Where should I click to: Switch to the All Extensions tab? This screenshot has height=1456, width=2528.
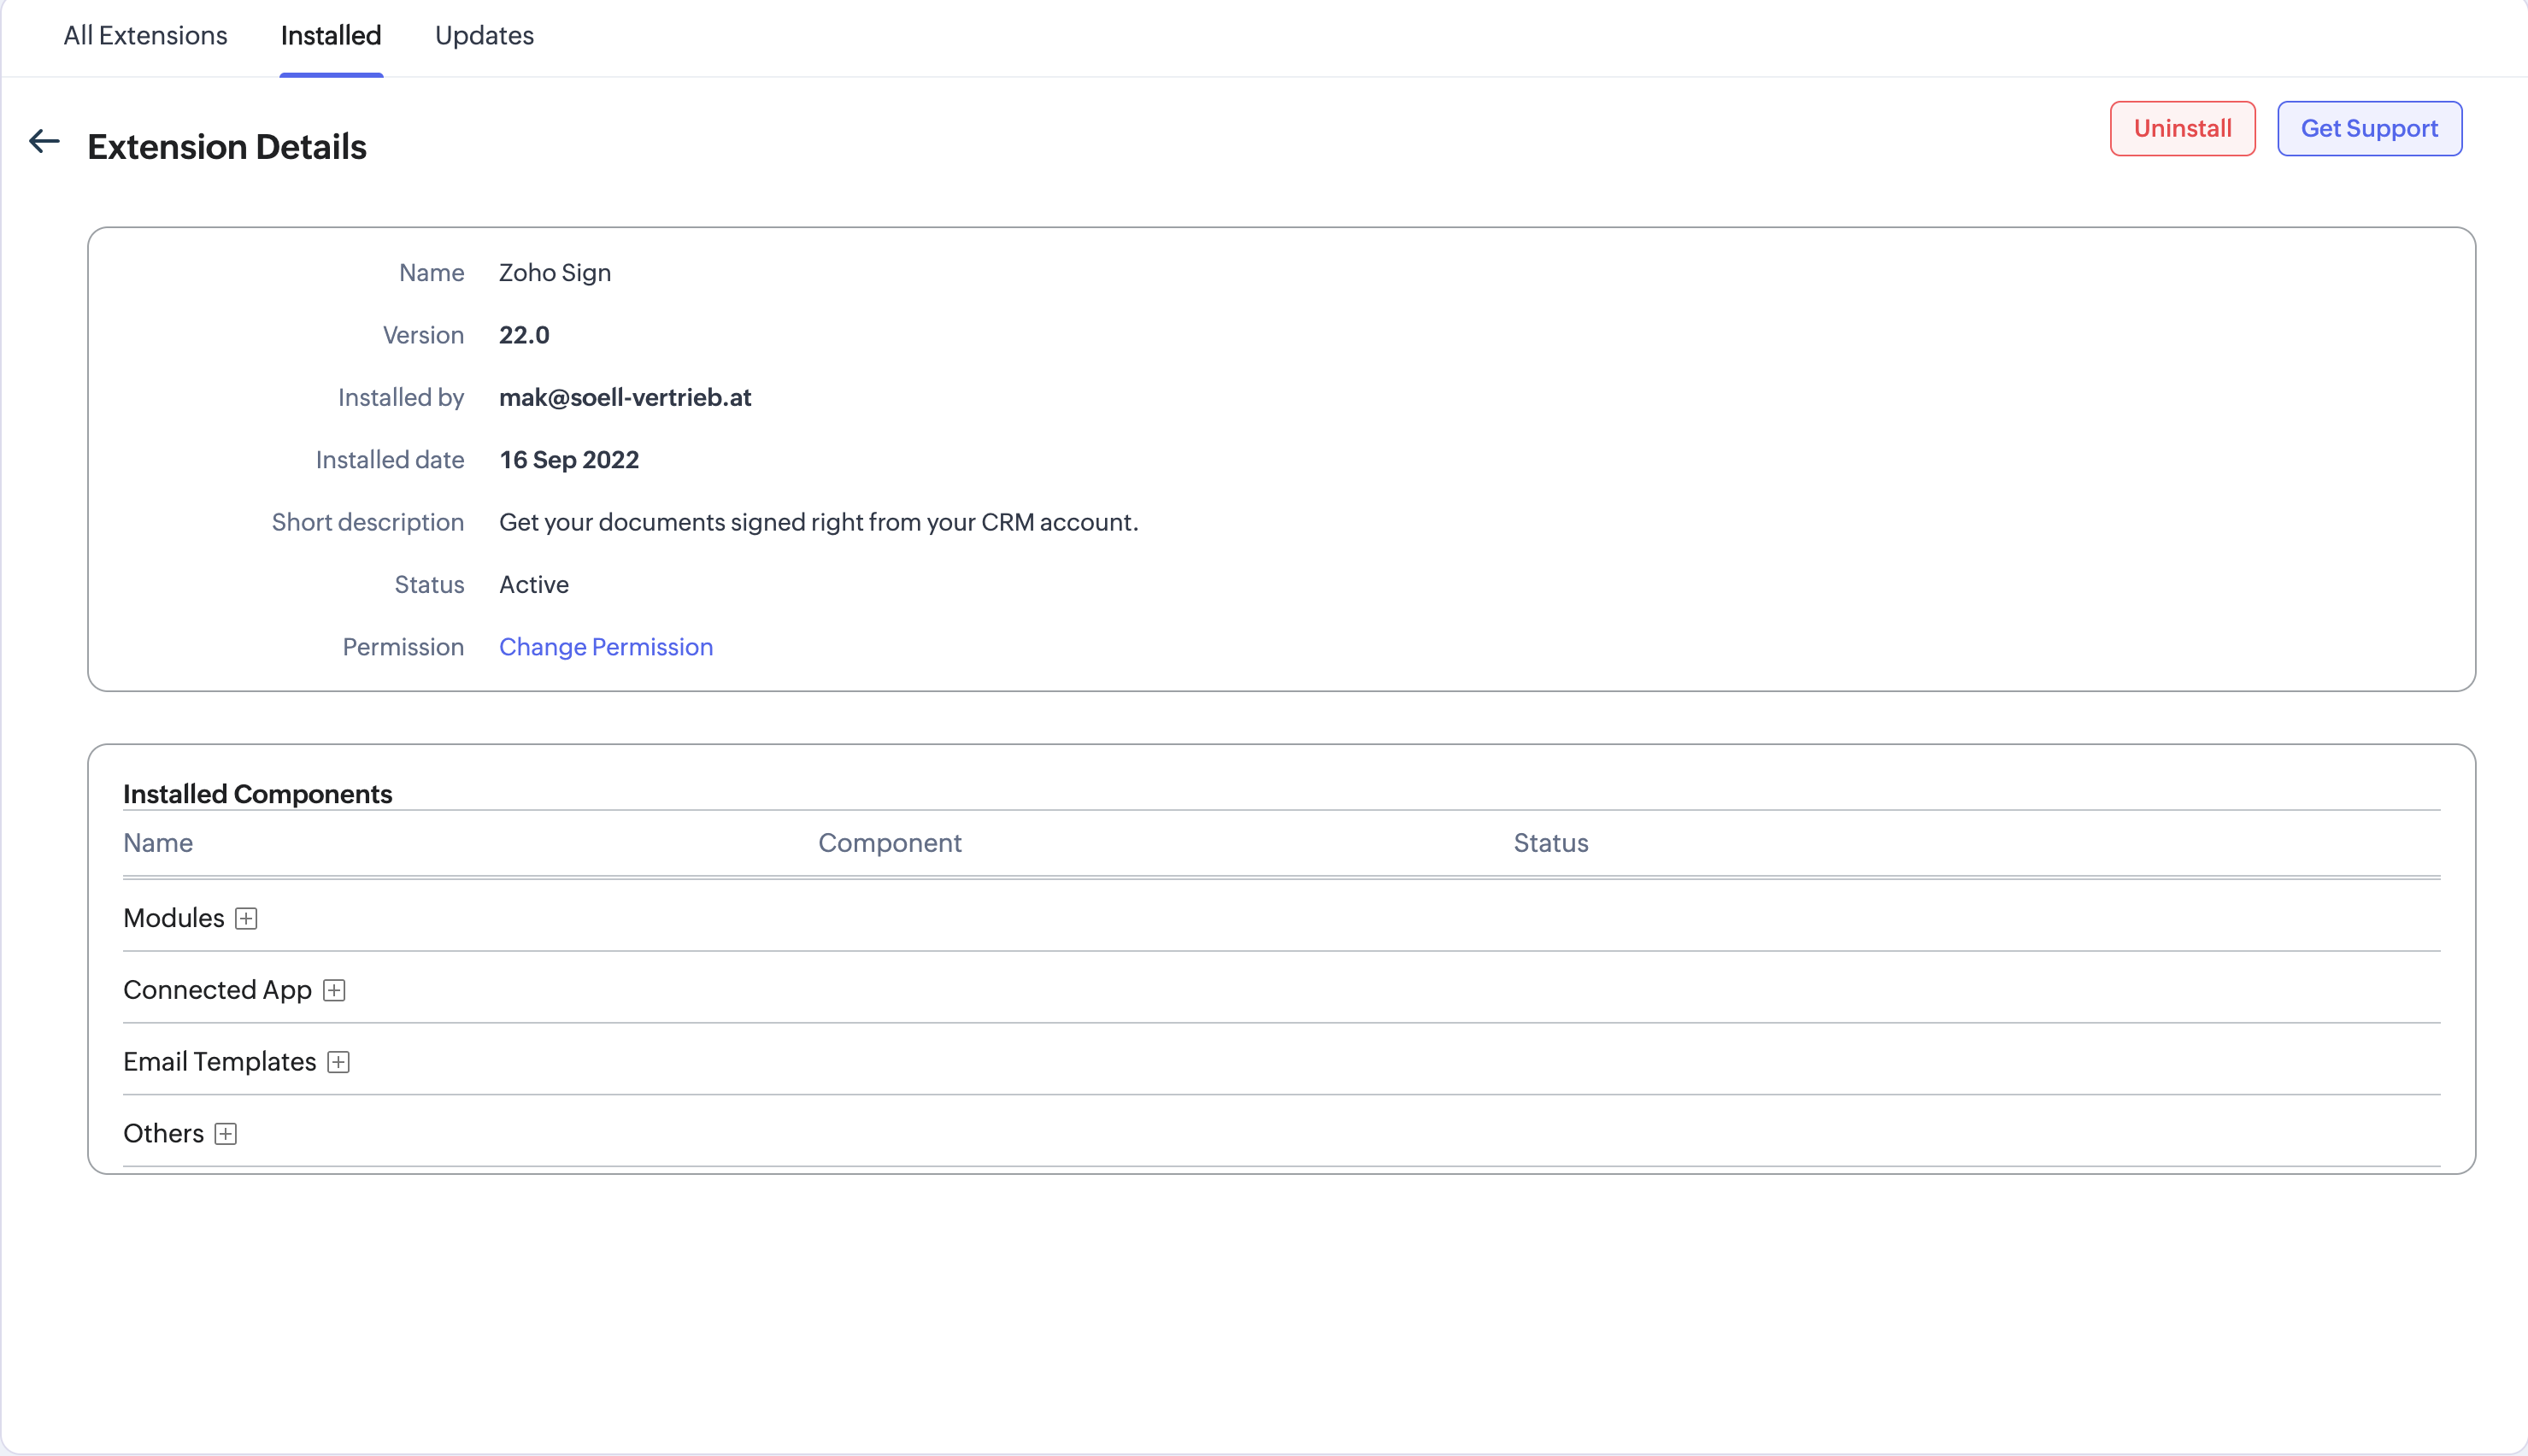[146, 36]
